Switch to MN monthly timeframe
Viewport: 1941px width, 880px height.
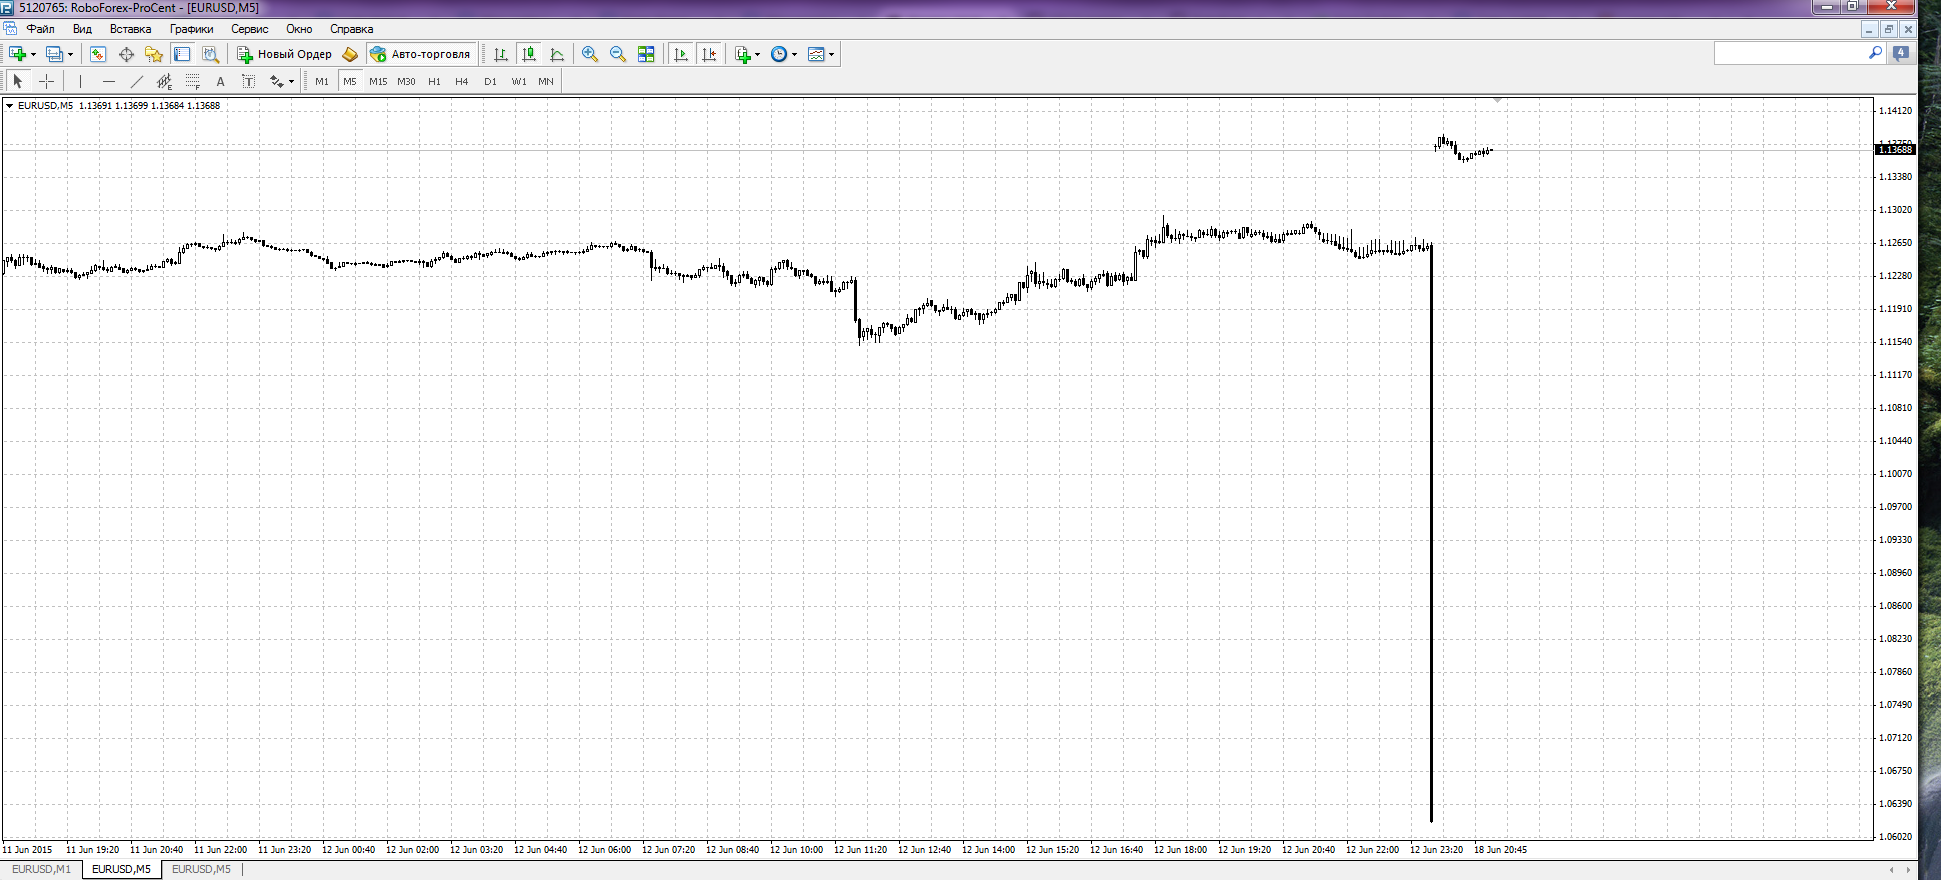[546, 81]
